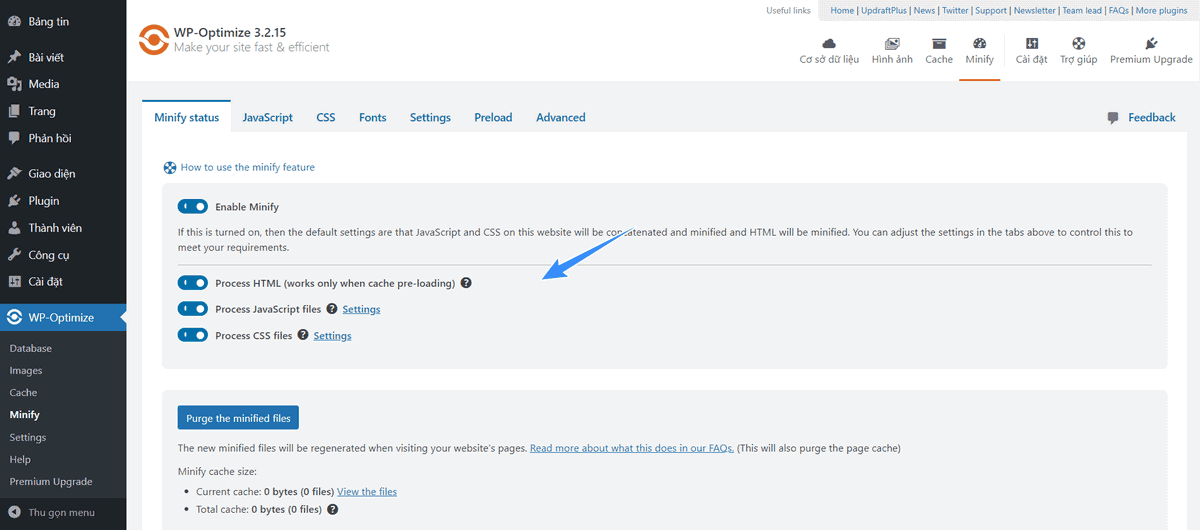This screenshot has width=1200, height=530.
Task: Open the Cơ sở dữ liệu cloud icon
Action: (x=829, y=44)
